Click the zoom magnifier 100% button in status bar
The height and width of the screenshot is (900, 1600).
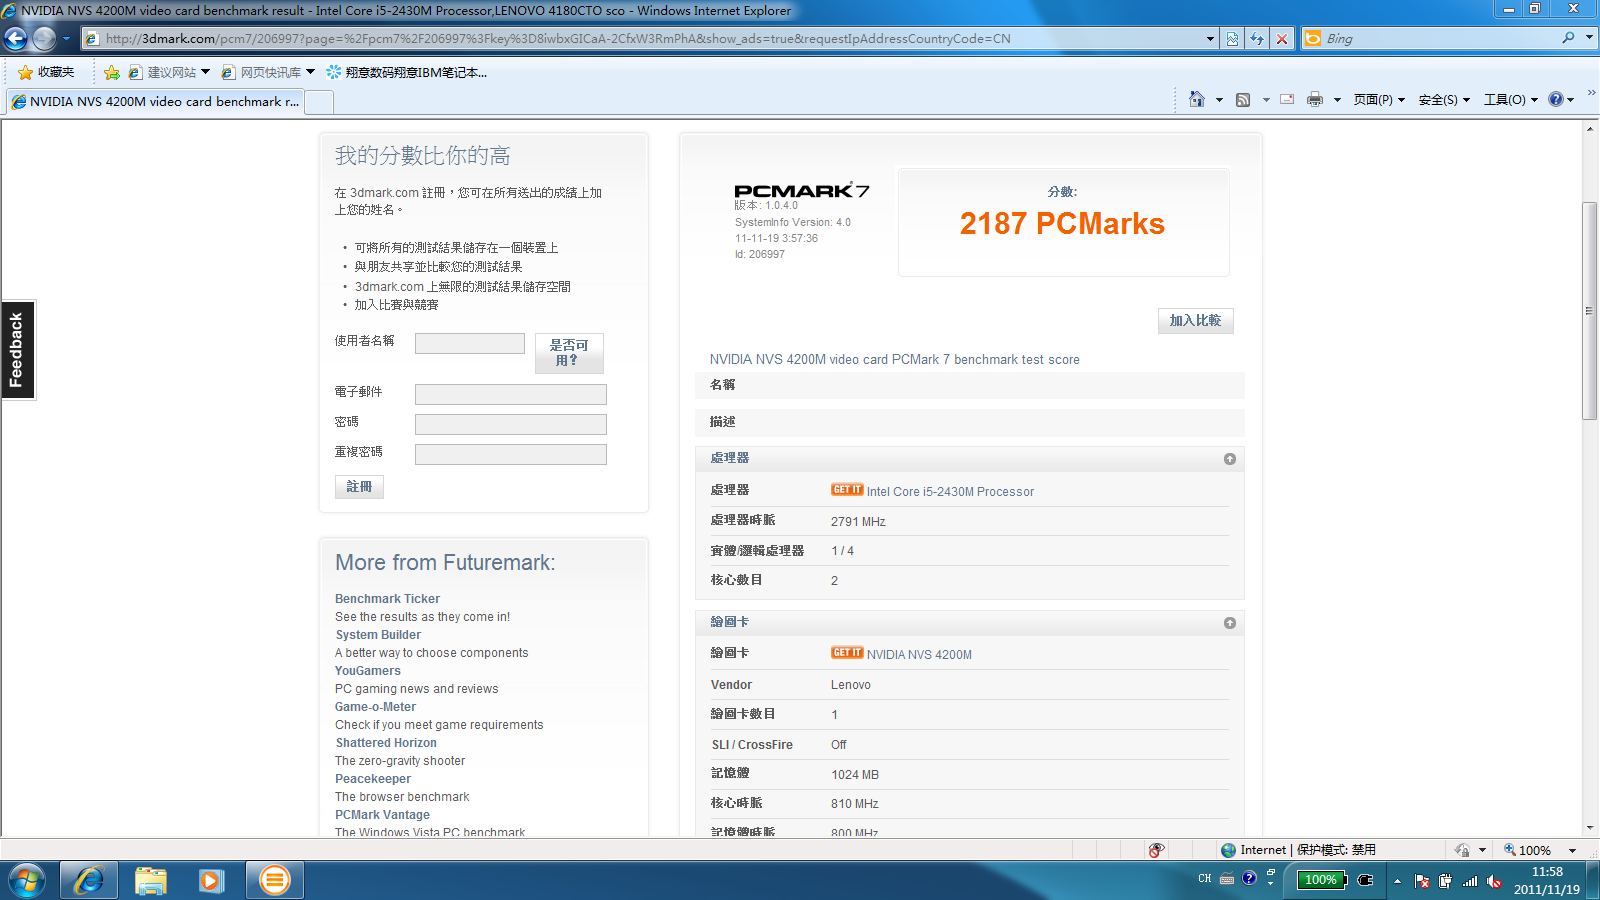point(1527,850)
